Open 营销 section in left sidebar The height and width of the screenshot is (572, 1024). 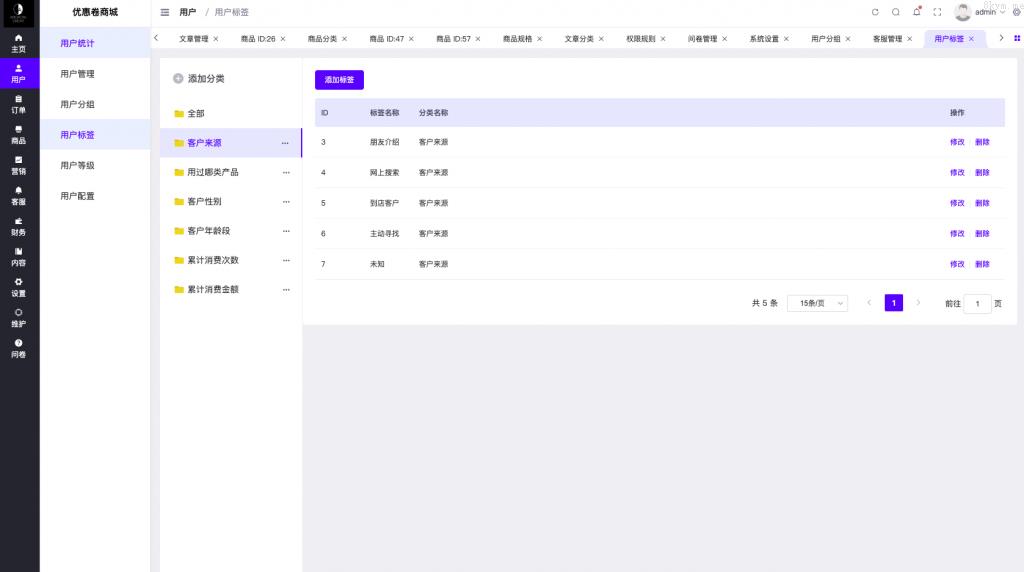tap(19, 166)
